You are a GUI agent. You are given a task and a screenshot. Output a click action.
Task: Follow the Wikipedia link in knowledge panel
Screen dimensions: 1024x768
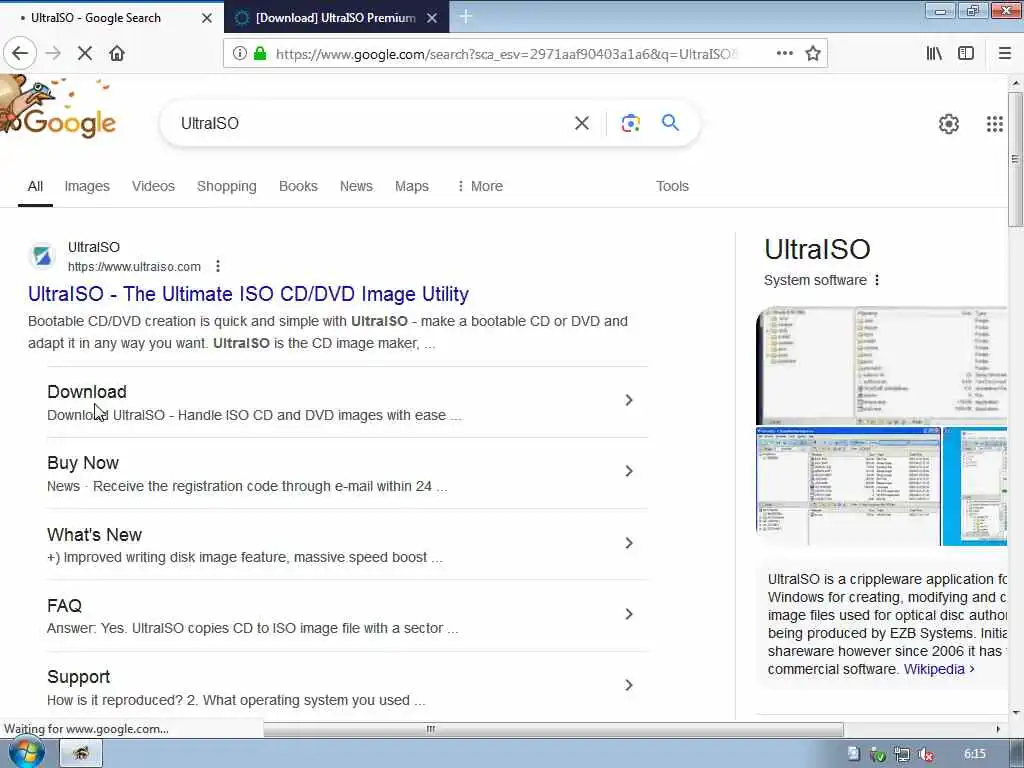pyautogui.click(x=939, y=669)
